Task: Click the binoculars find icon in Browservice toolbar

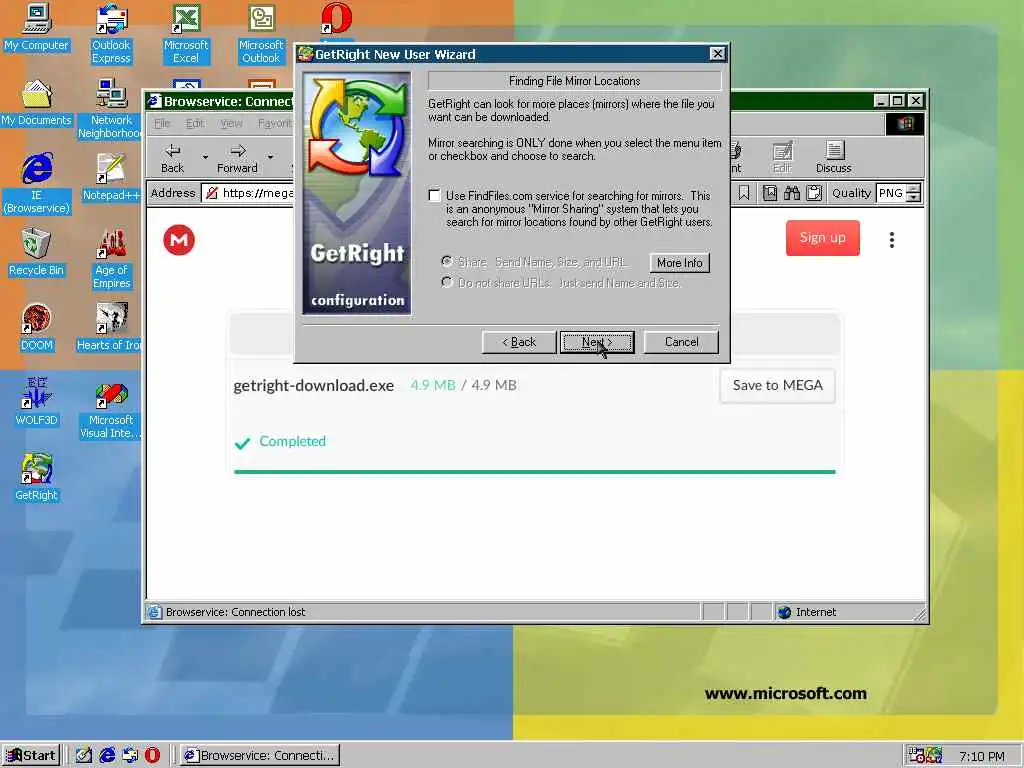Action: pyautogui.click(x=792, y=193)
